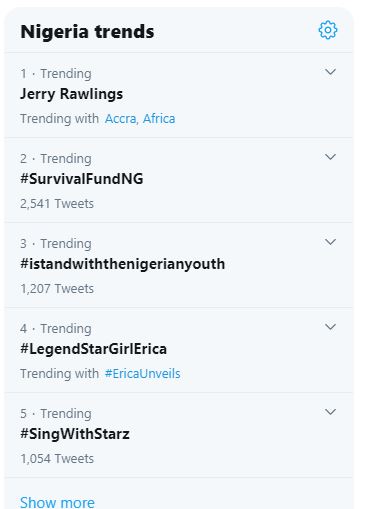Click the '1 · Trending' label
Viewport: 381px width, 509px height.
[56, 74]
